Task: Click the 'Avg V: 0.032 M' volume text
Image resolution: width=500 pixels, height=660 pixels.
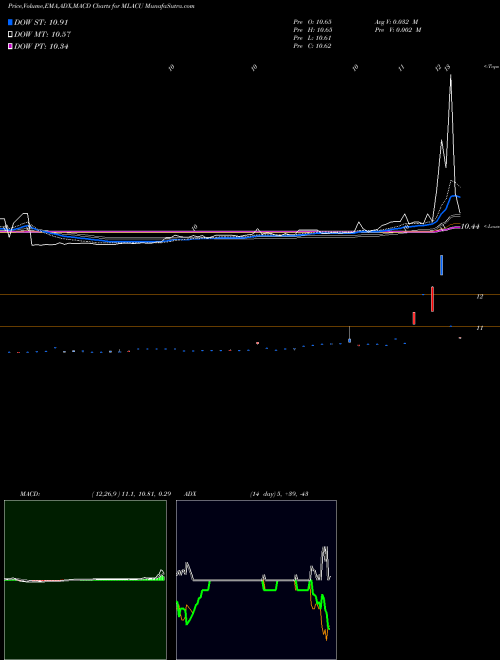Action: [397, 22]
